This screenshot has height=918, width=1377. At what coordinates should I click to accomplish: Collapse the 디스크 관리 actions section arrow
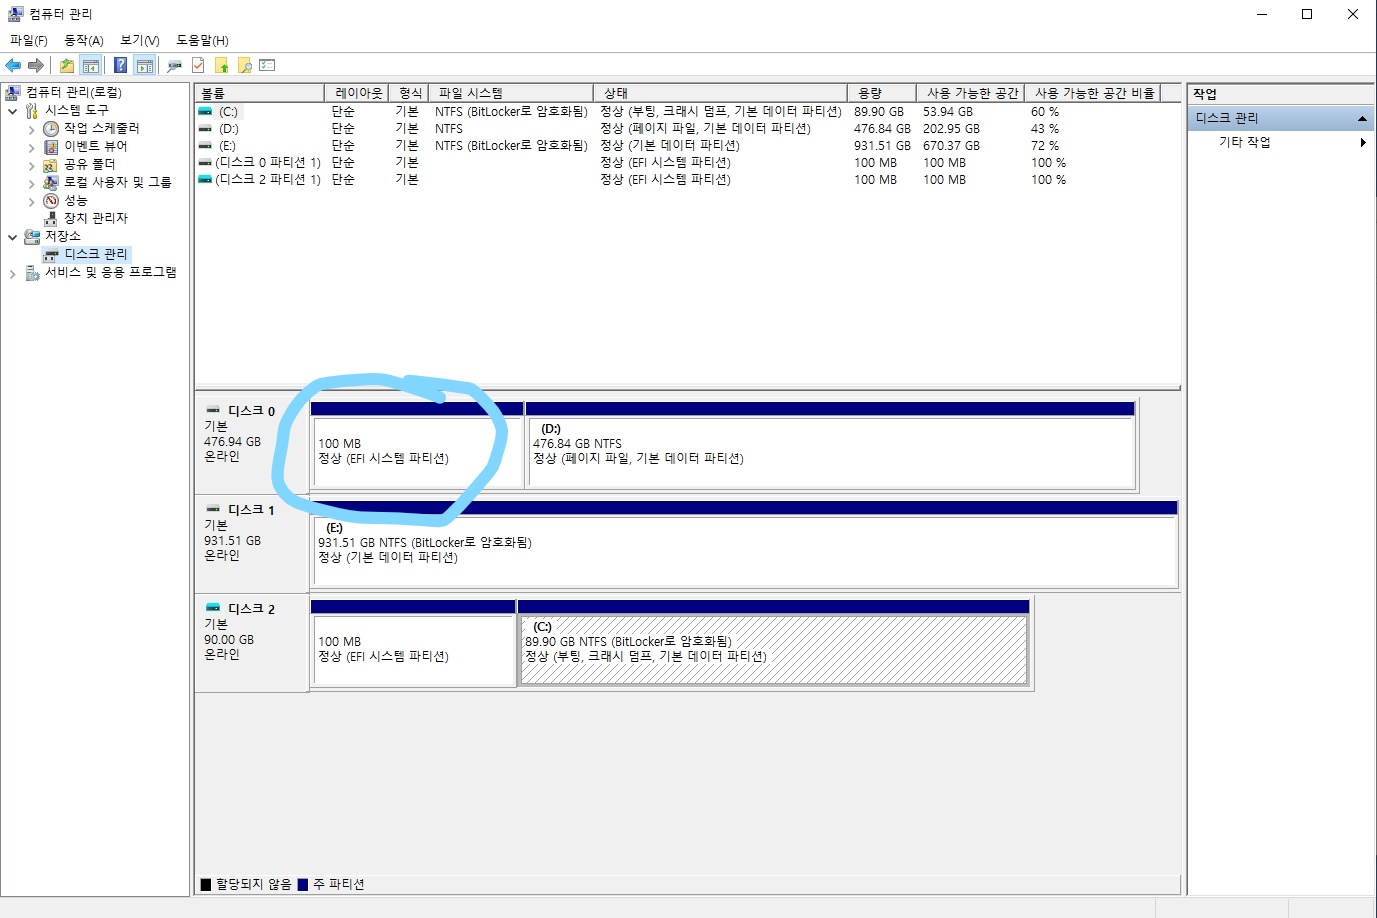(1362, 119)
